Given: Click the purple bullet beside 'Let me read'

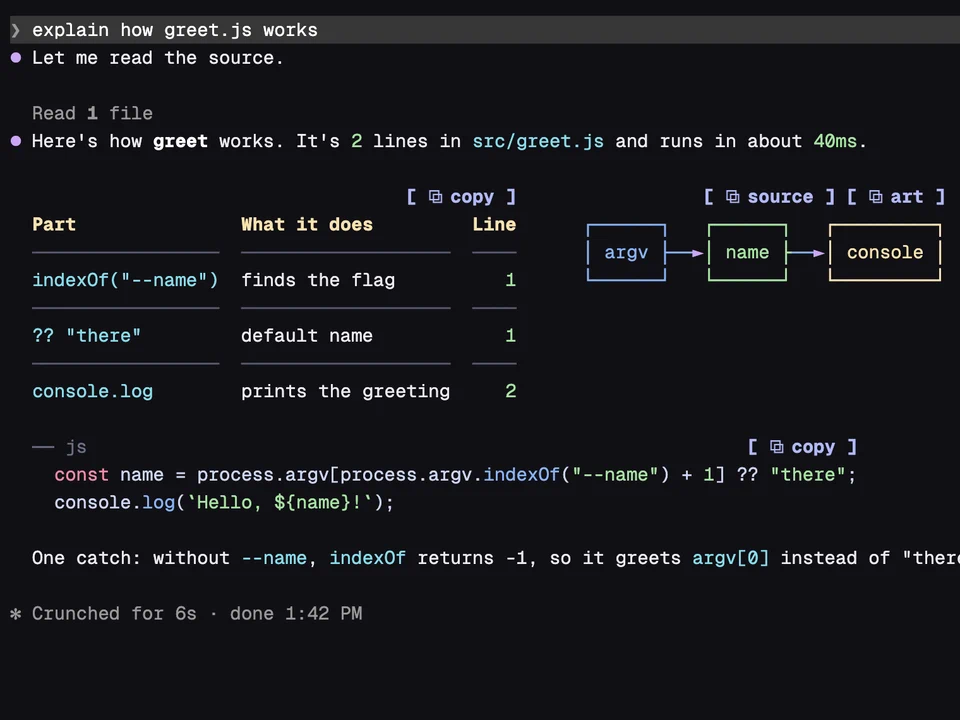Looking at the screenshot, I should point(16,58).
